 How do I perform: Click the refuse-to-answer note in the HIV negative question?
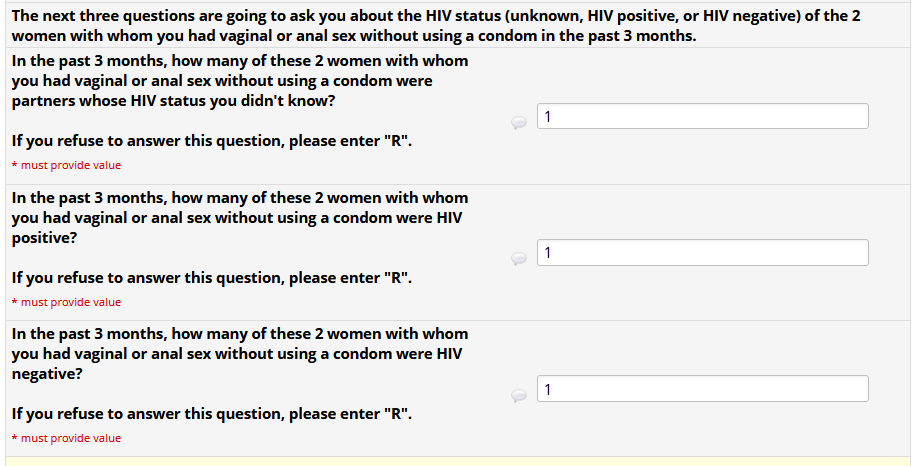tap(211, 413)
